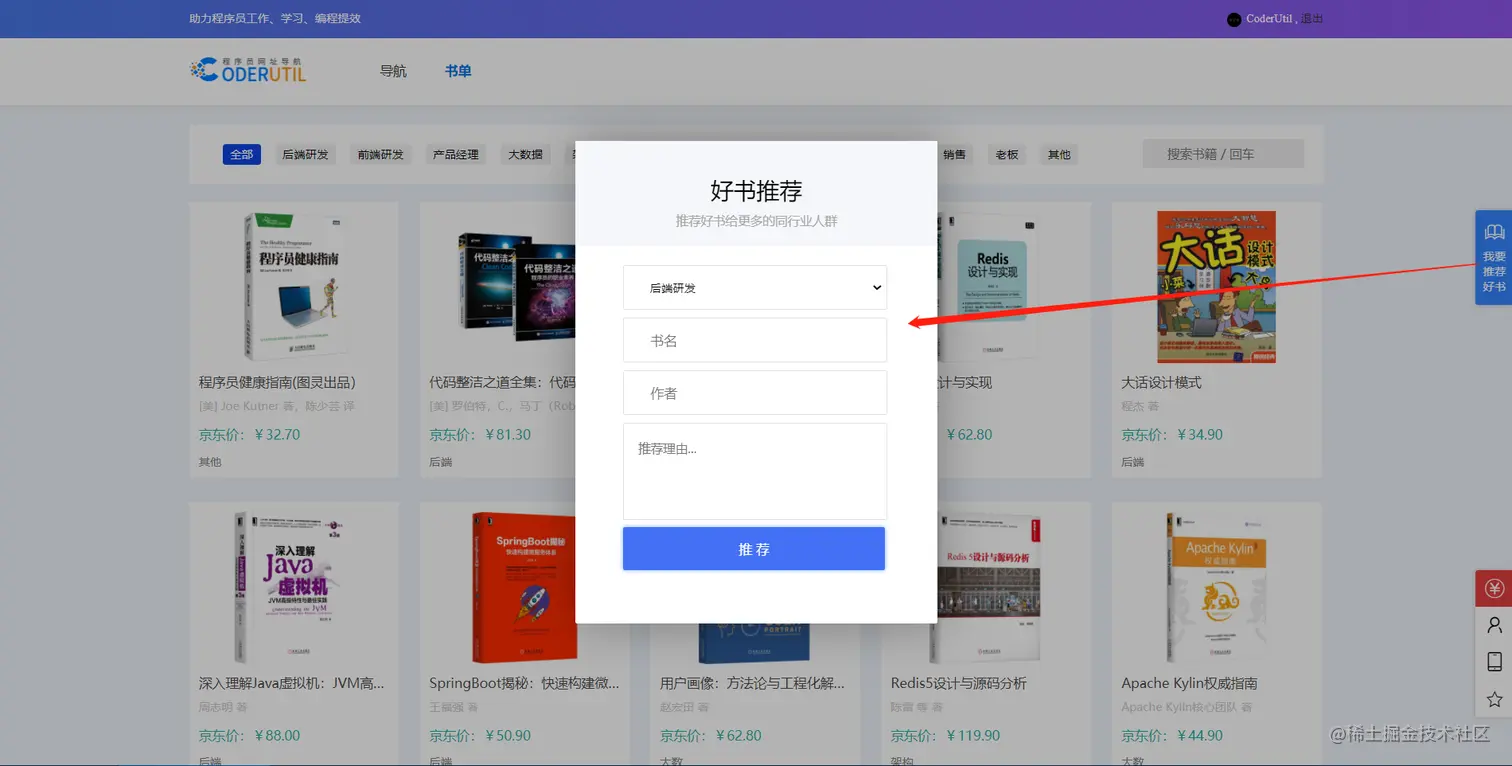Image resolution: width=1512 pixels, height=766 pixels.
Task: Click the ¥32.70 price text
Action: pyautogui.click(x=277, y=435)
